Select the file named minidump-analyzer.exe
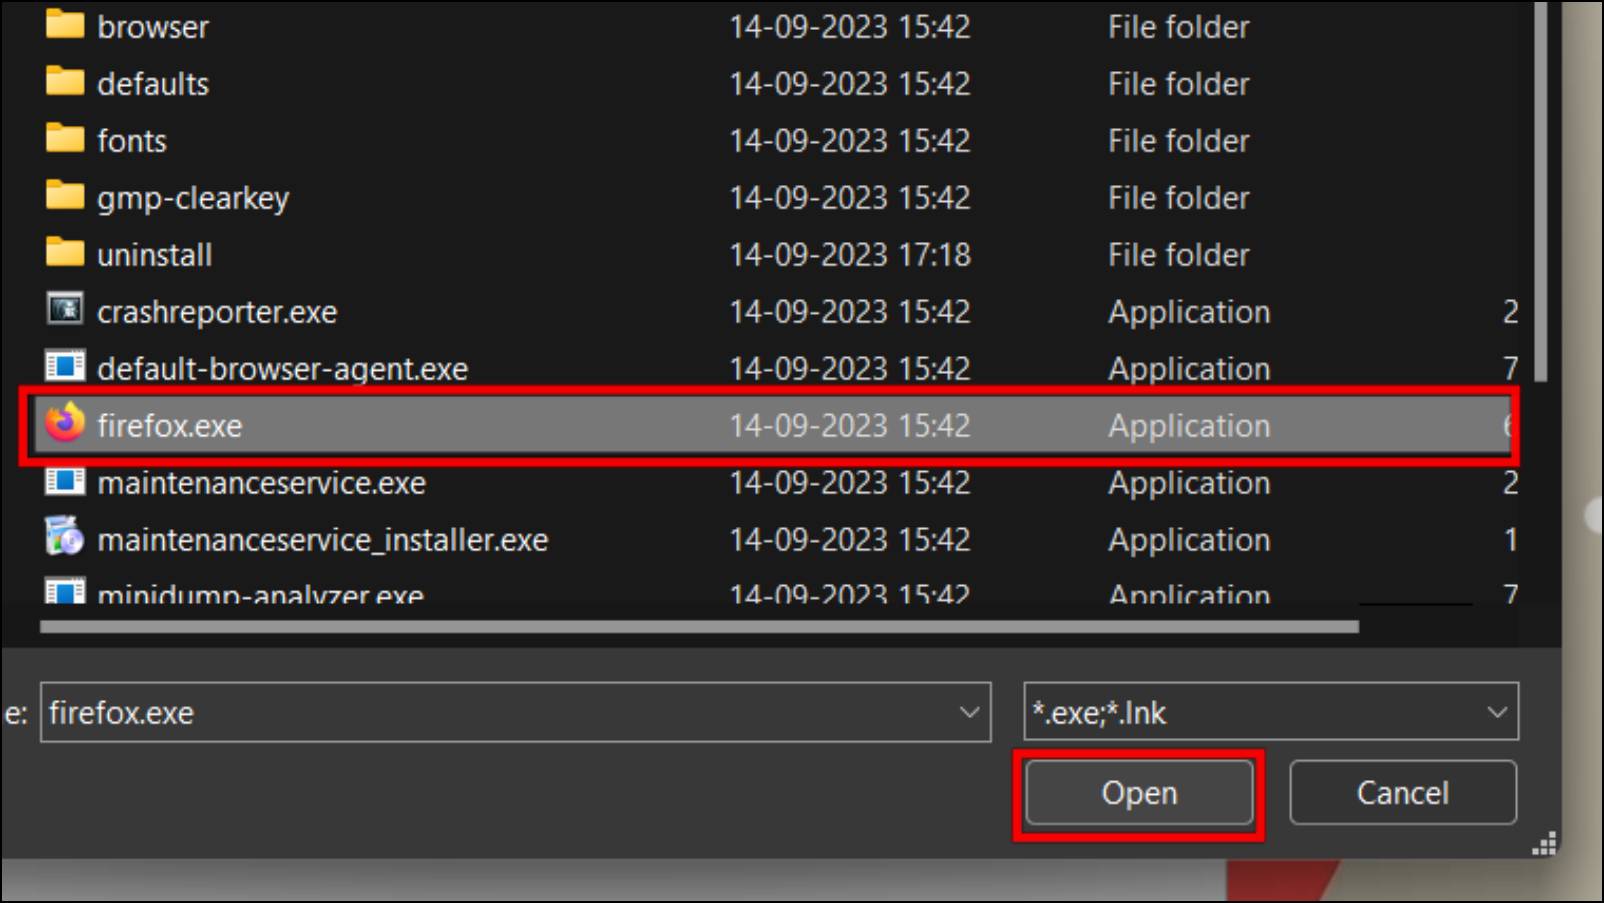This screenshot has width=1604, height=903. click(260, 593)
